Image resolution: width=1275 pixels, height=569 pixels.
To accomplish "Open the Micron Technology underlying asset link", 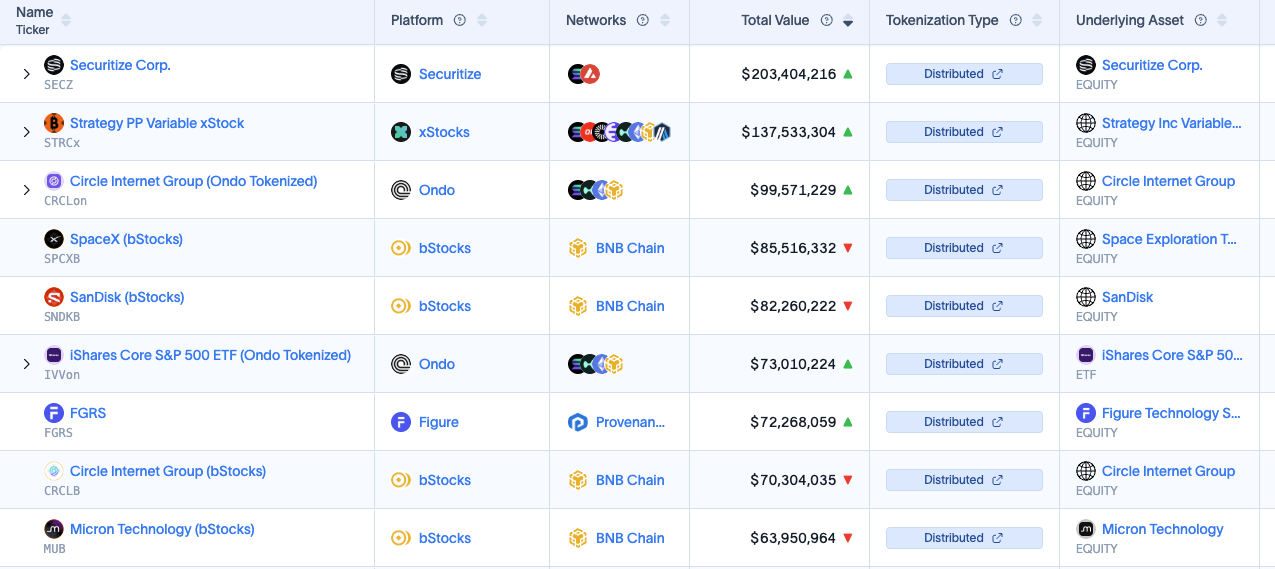I will coord(1163,529).
